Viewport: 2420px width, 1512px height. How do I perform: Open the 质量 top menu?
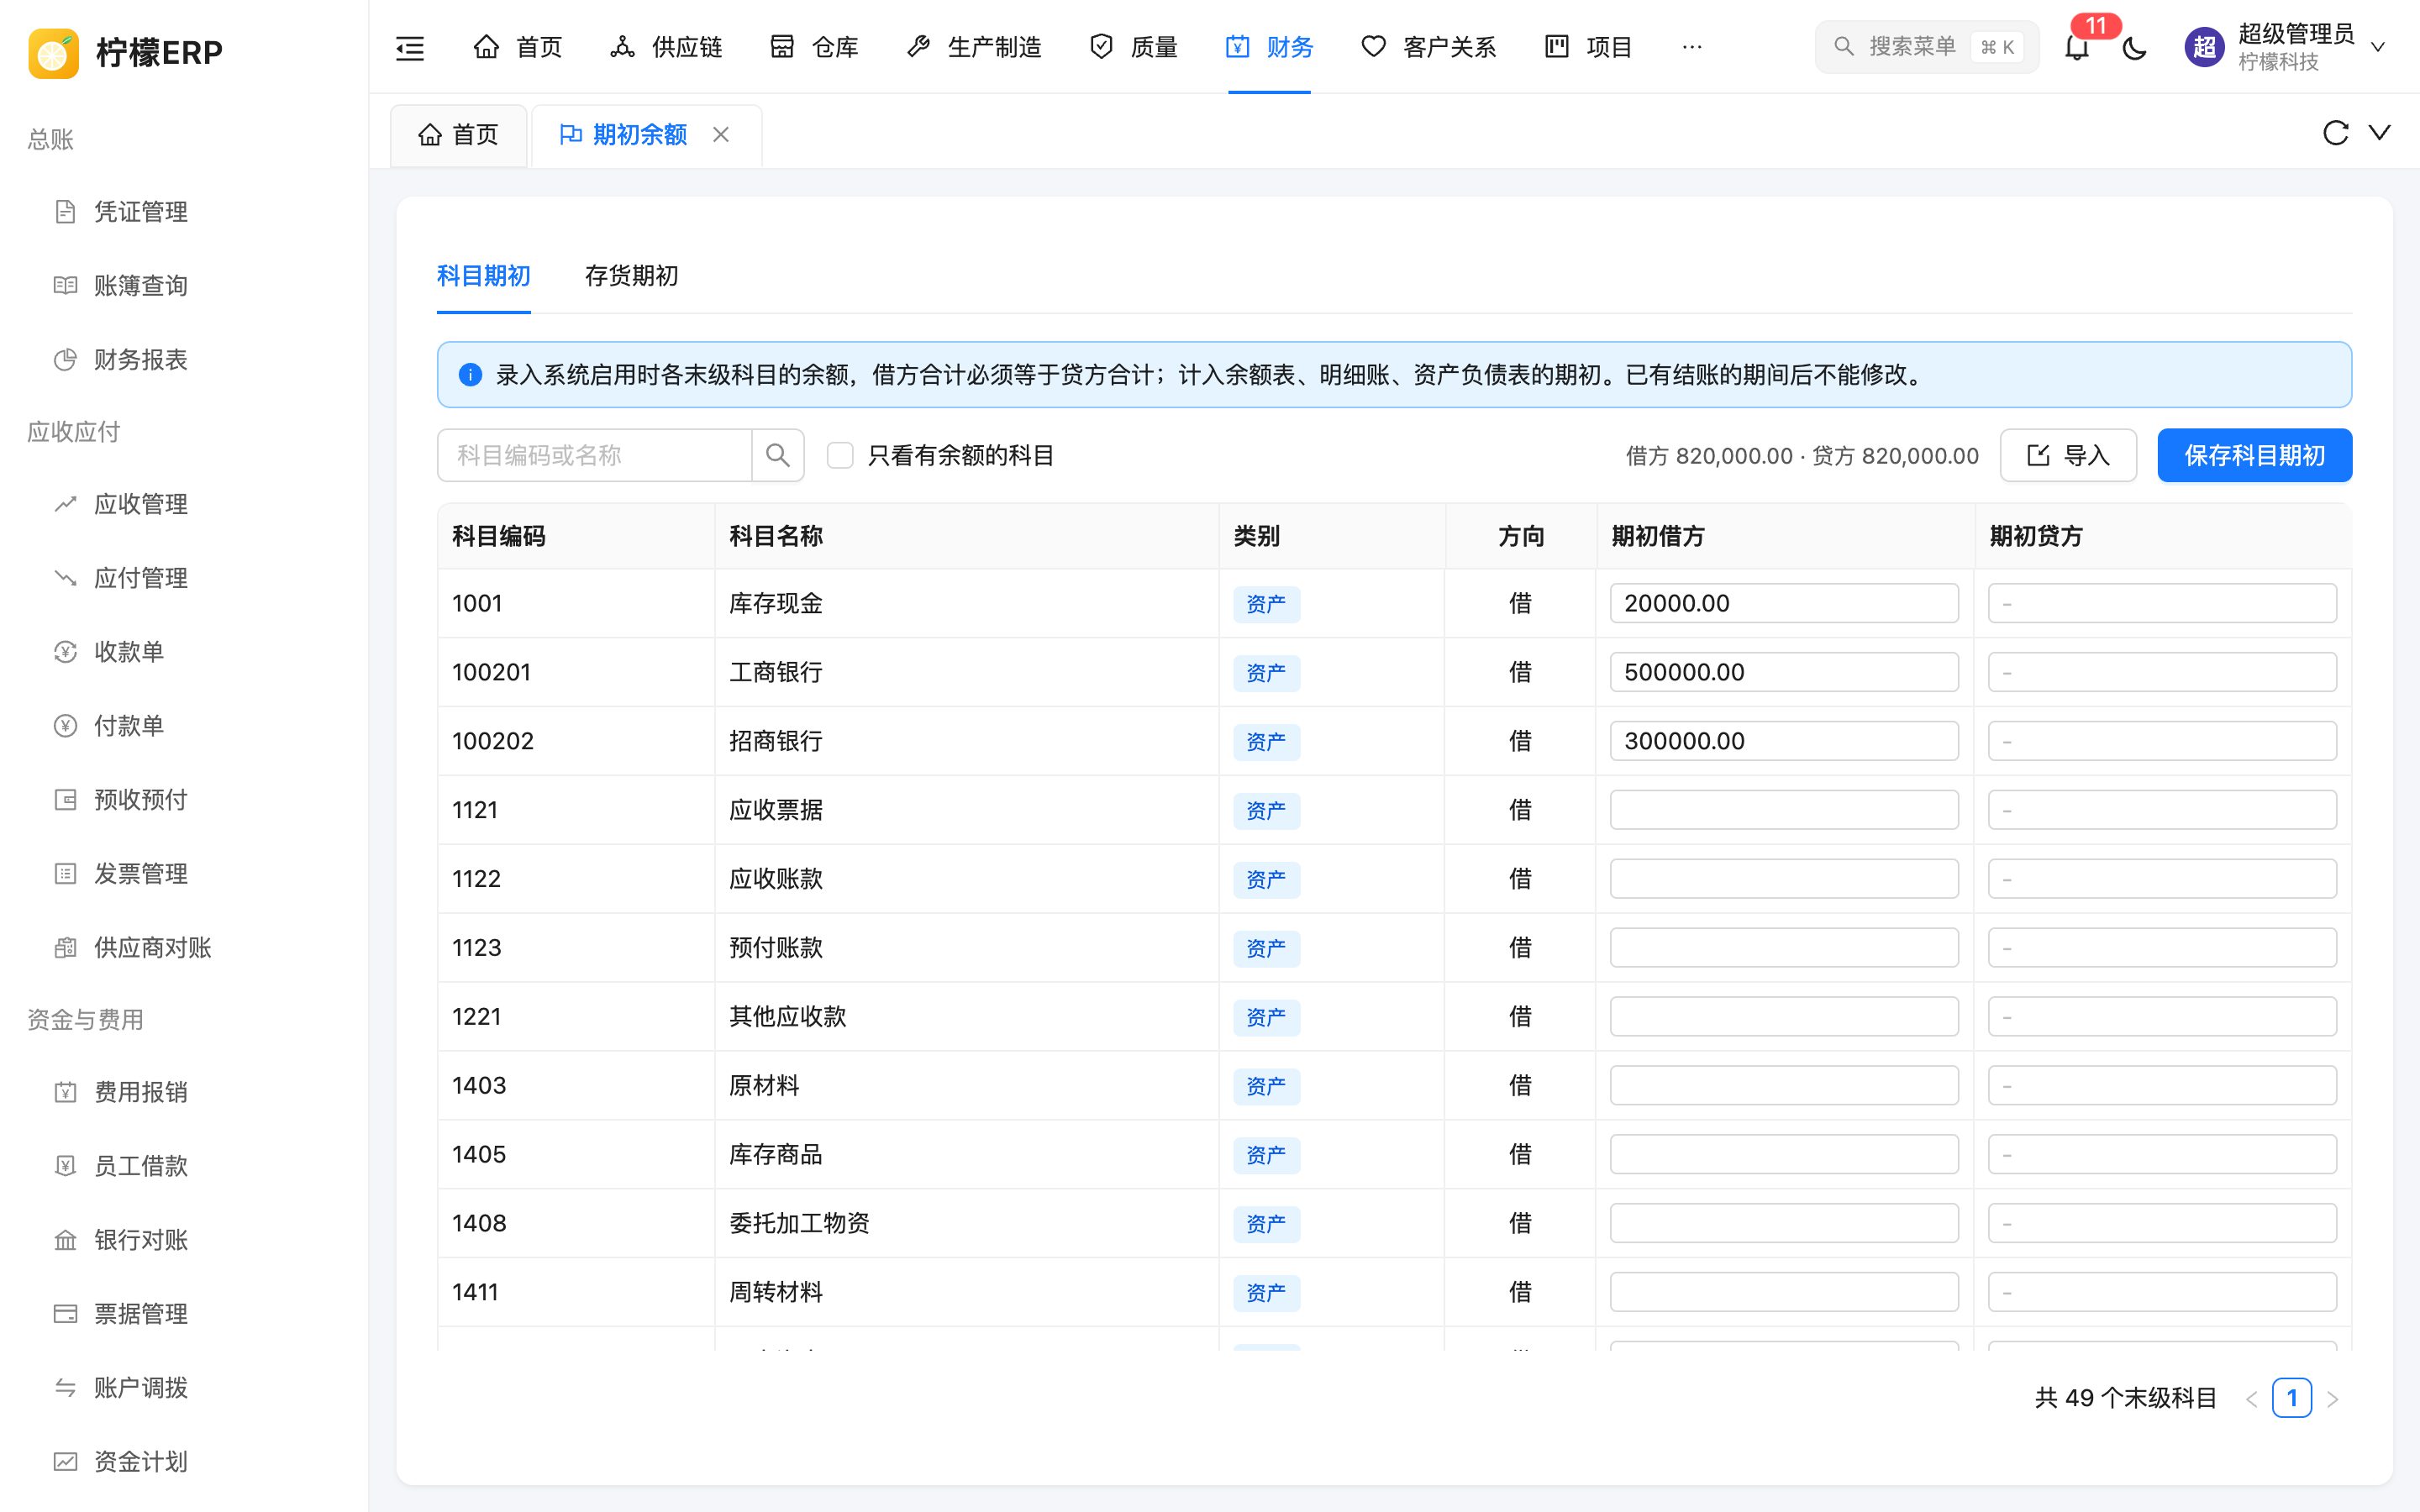pyautogui.click(x=1133, y=47)
